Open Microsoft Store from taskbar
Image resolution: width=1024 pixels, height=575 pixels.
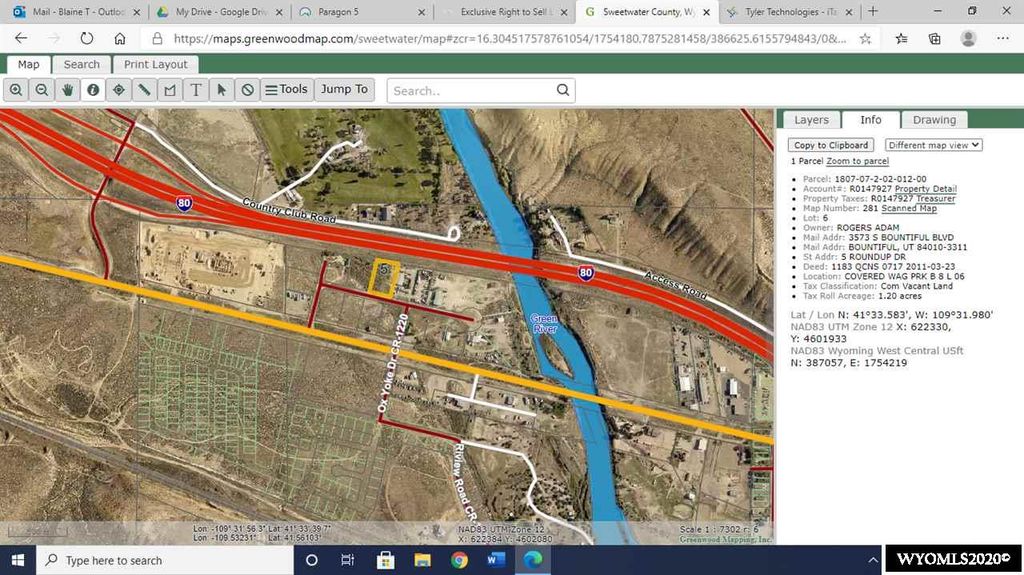click(x=385, y=560)
